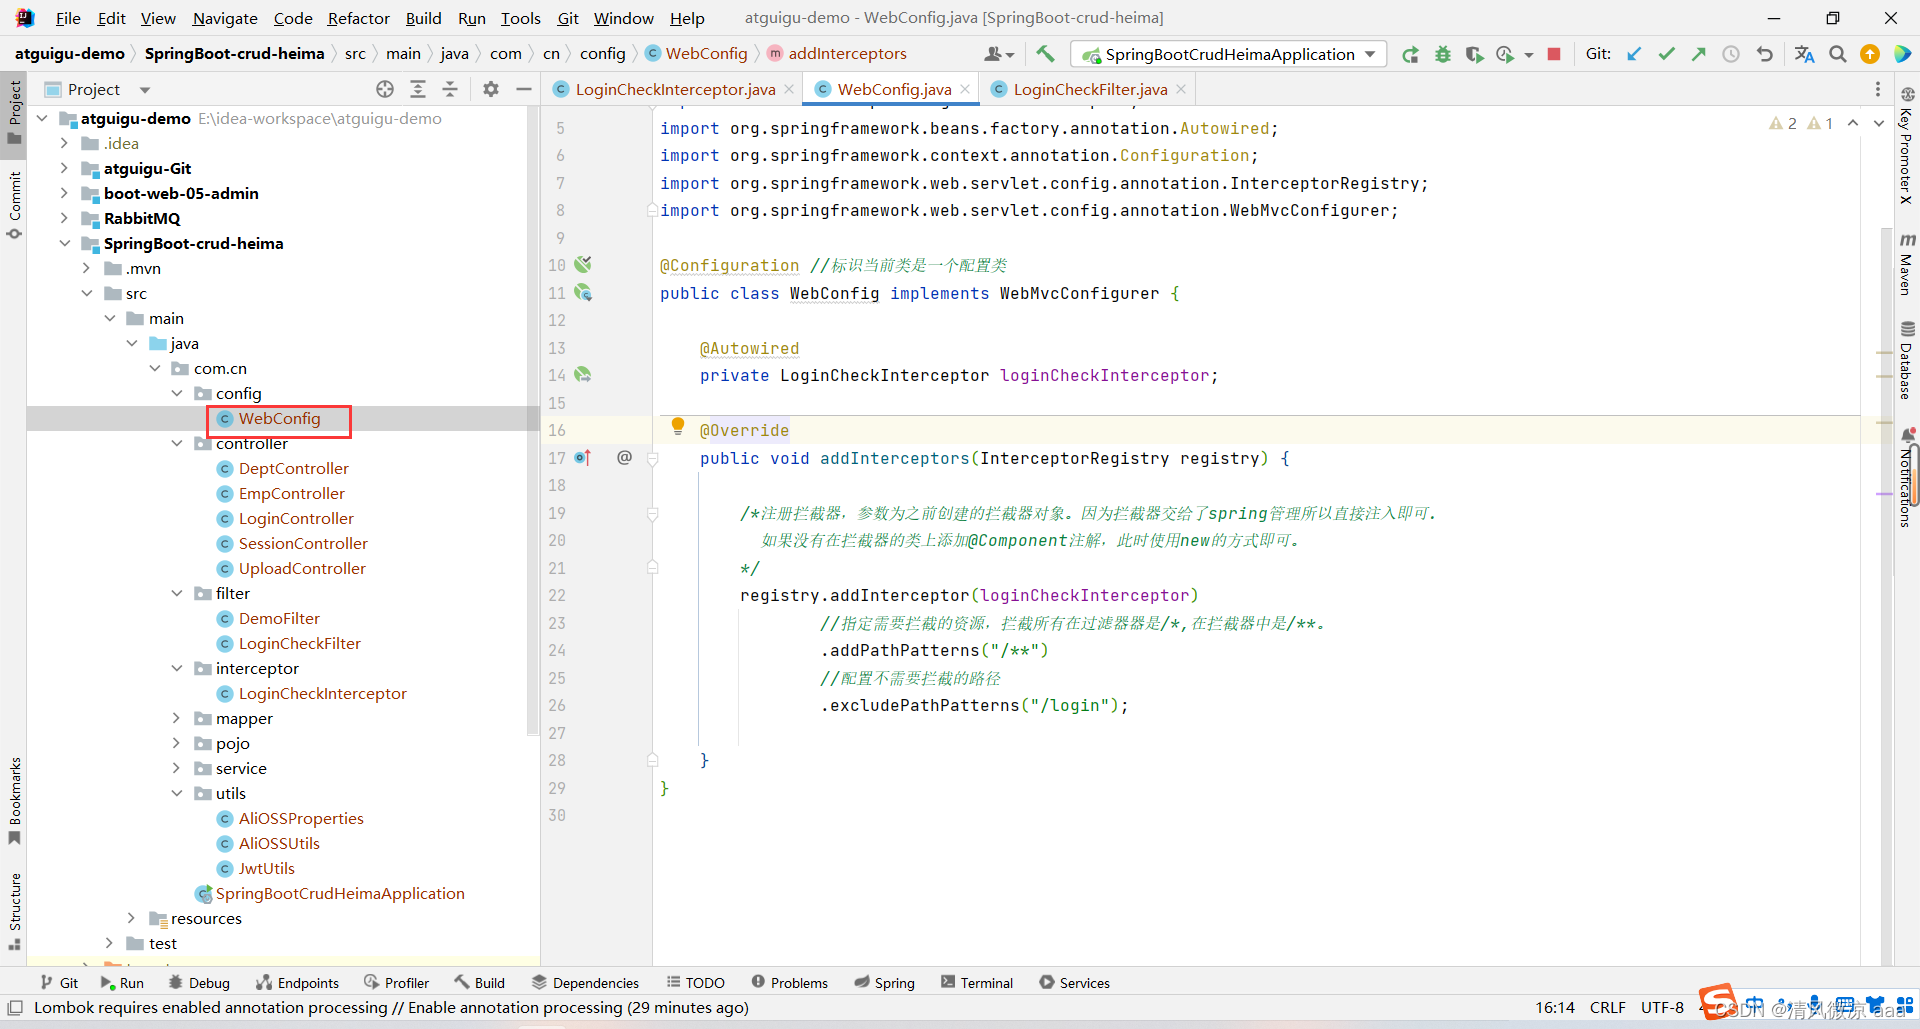1920x1029 pixels.
Task: Click the autowired gutter icon on line 14
Action: pos(583,375)
